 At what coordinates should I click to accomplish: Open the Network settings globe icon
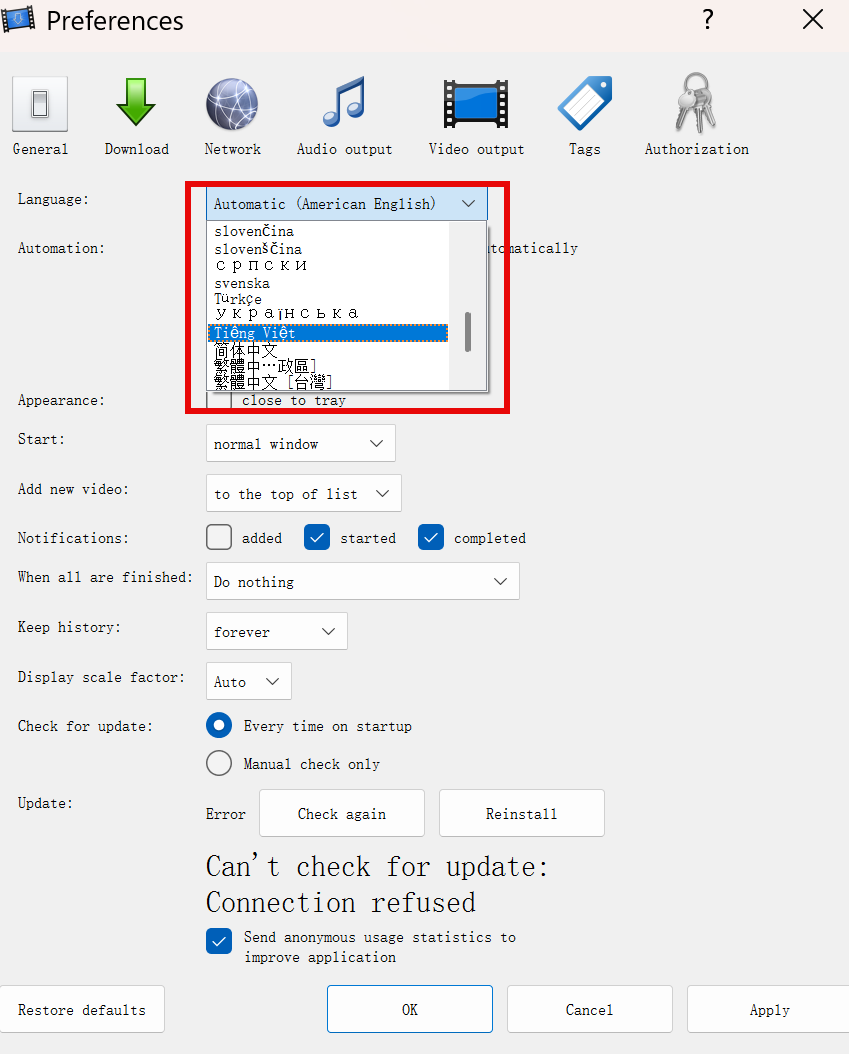pyautogui.click(x=232, y=105)
